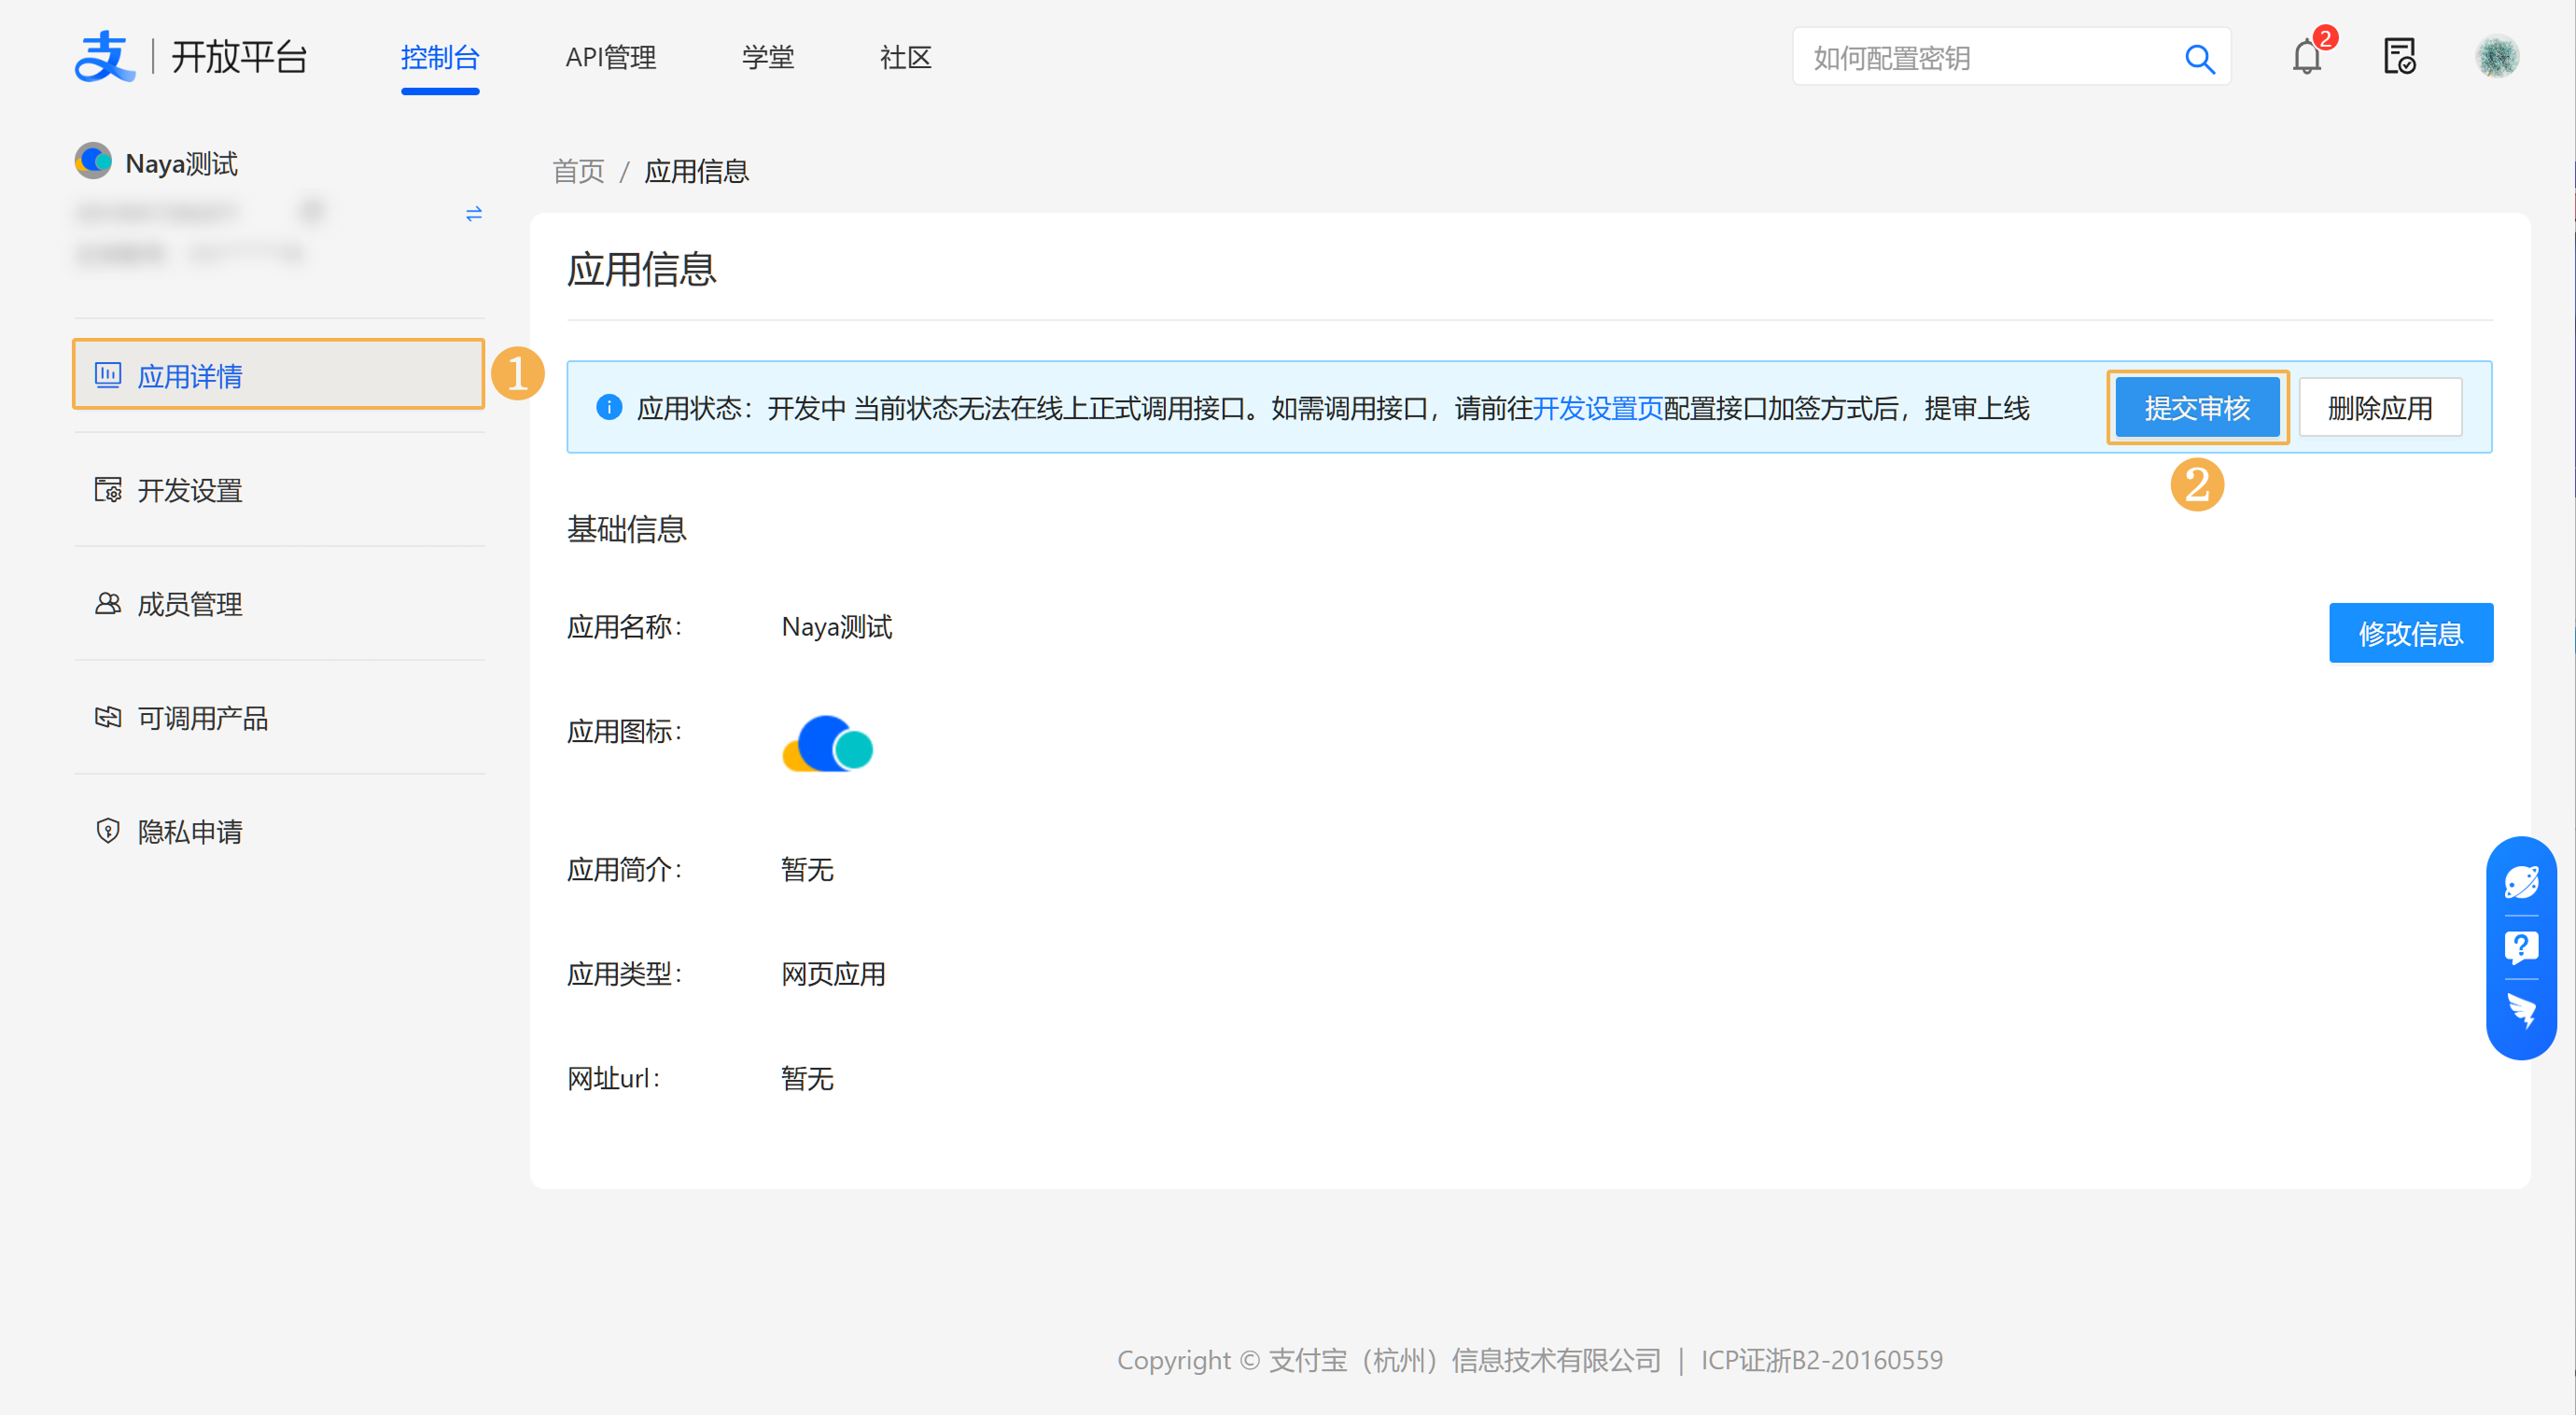Open the 学堂 top menu
This screenshot has height=1415, width=2576.
point(767,58)
